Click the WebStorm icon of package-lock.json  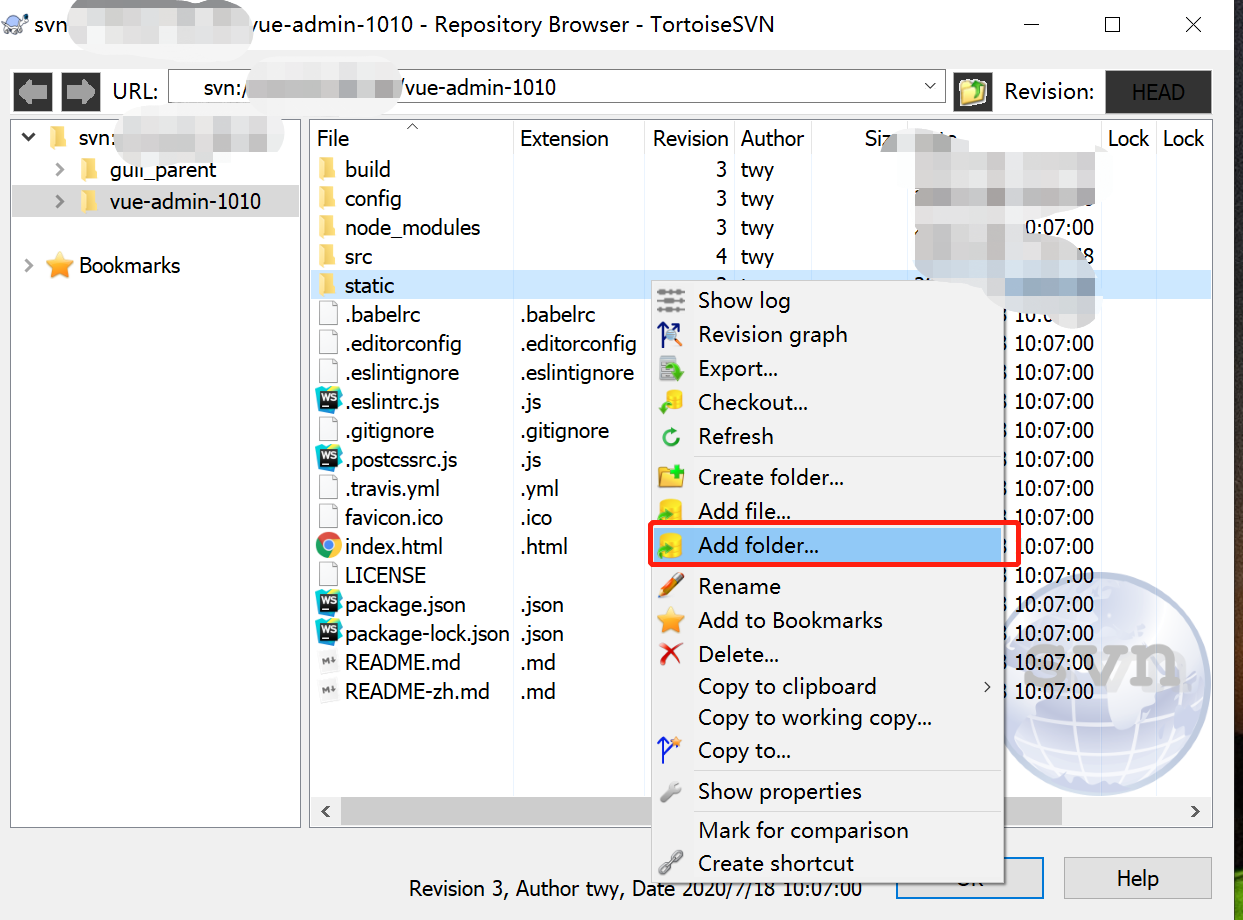329,633
